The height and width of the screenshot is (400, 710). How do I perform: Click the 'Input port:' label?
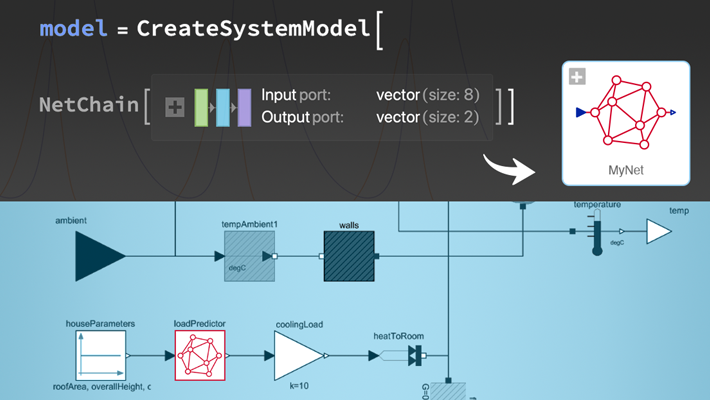coord(296,95)
